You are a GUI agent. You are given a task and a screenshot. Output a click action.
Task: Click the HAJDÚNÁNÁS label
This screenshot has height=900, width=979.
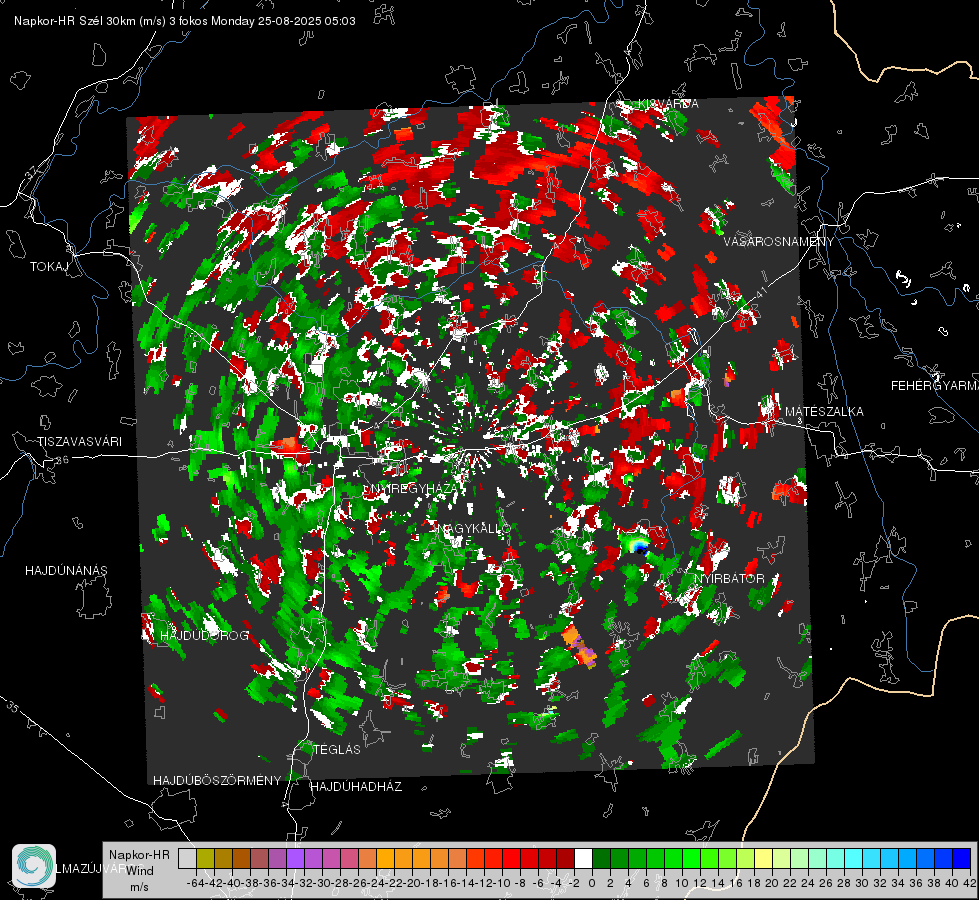point(66,570)
